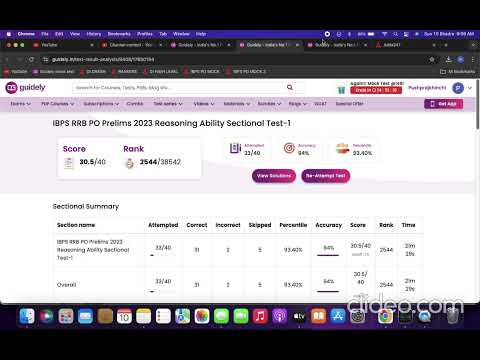Screen dimensions: 480x360
Task: Expand the Videos dropdown
Action: click(x=204, y=104)
